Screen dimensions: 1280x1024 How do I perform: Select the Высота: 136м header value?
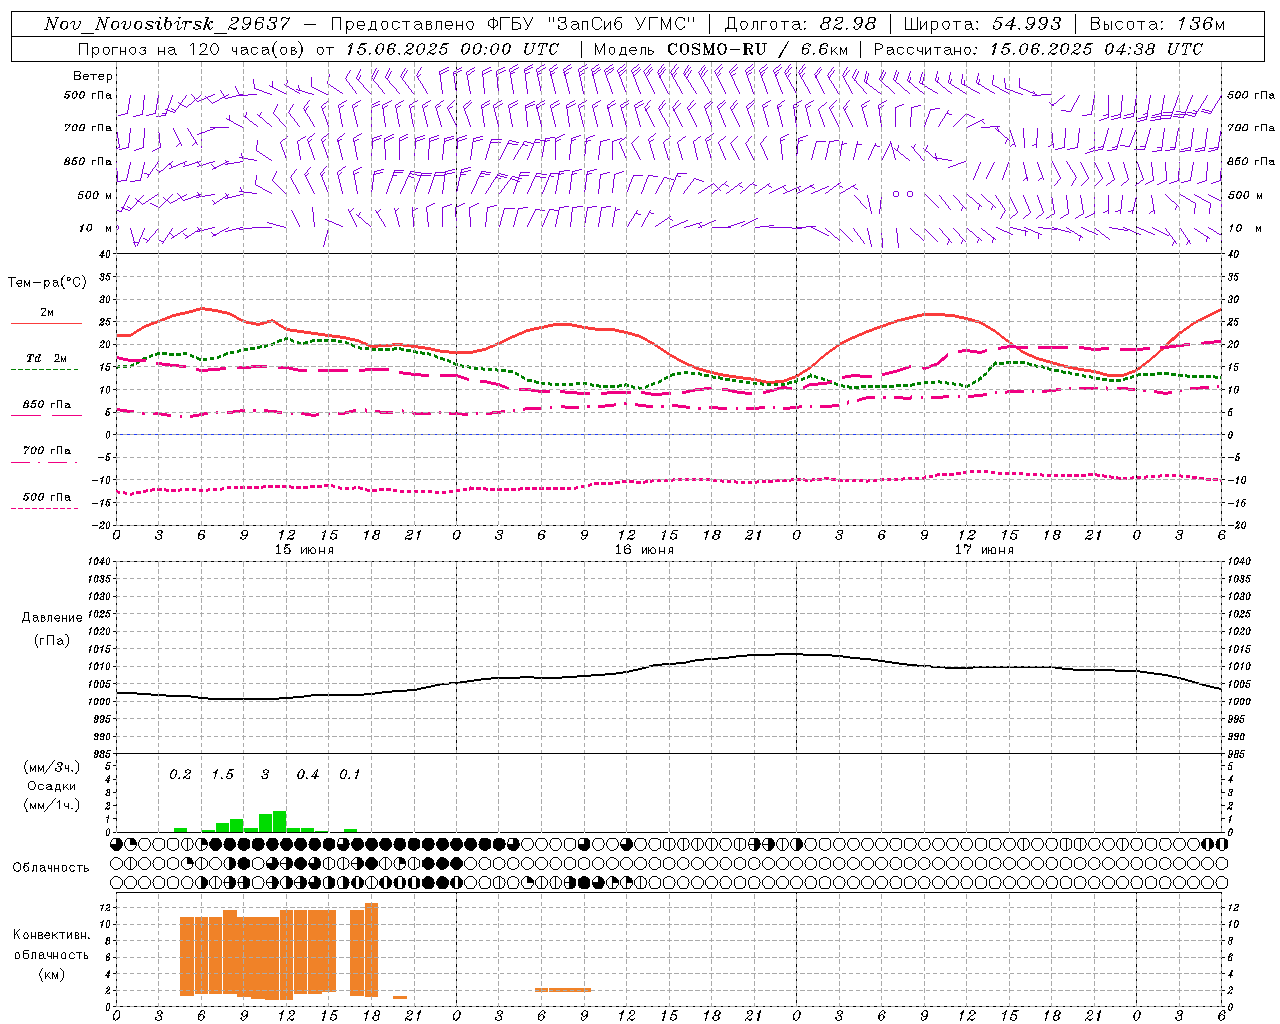(x=1157, y=24)
